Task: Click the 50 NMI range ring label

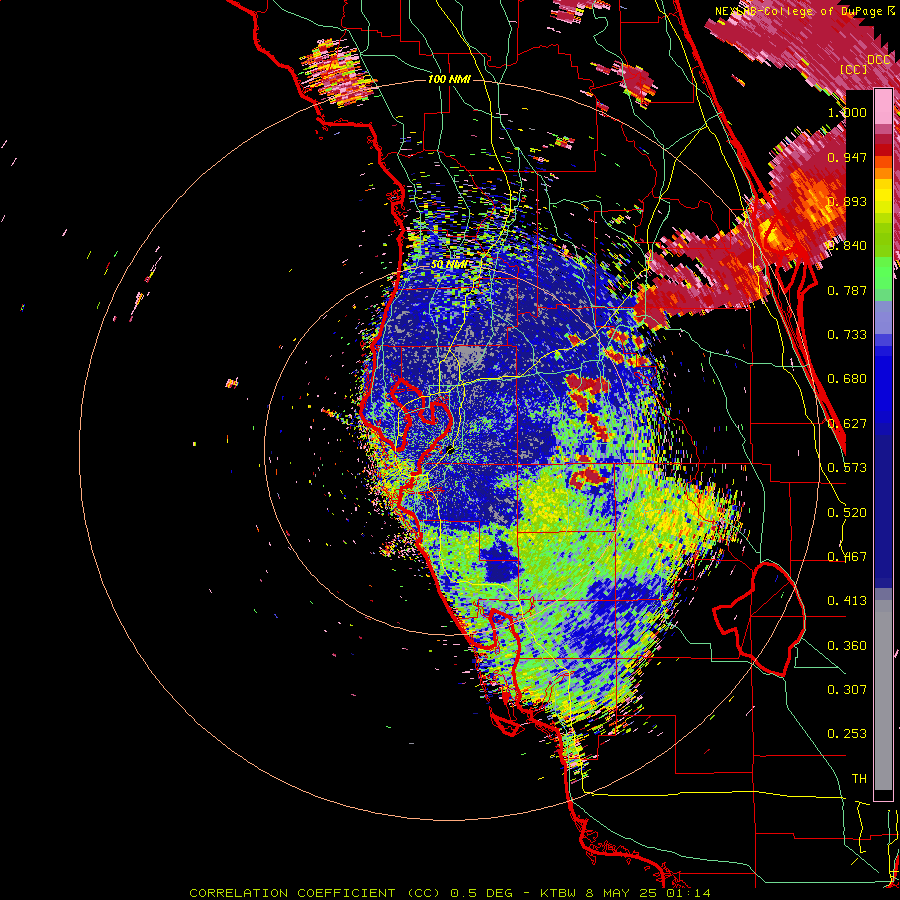Action: (449, 265)
